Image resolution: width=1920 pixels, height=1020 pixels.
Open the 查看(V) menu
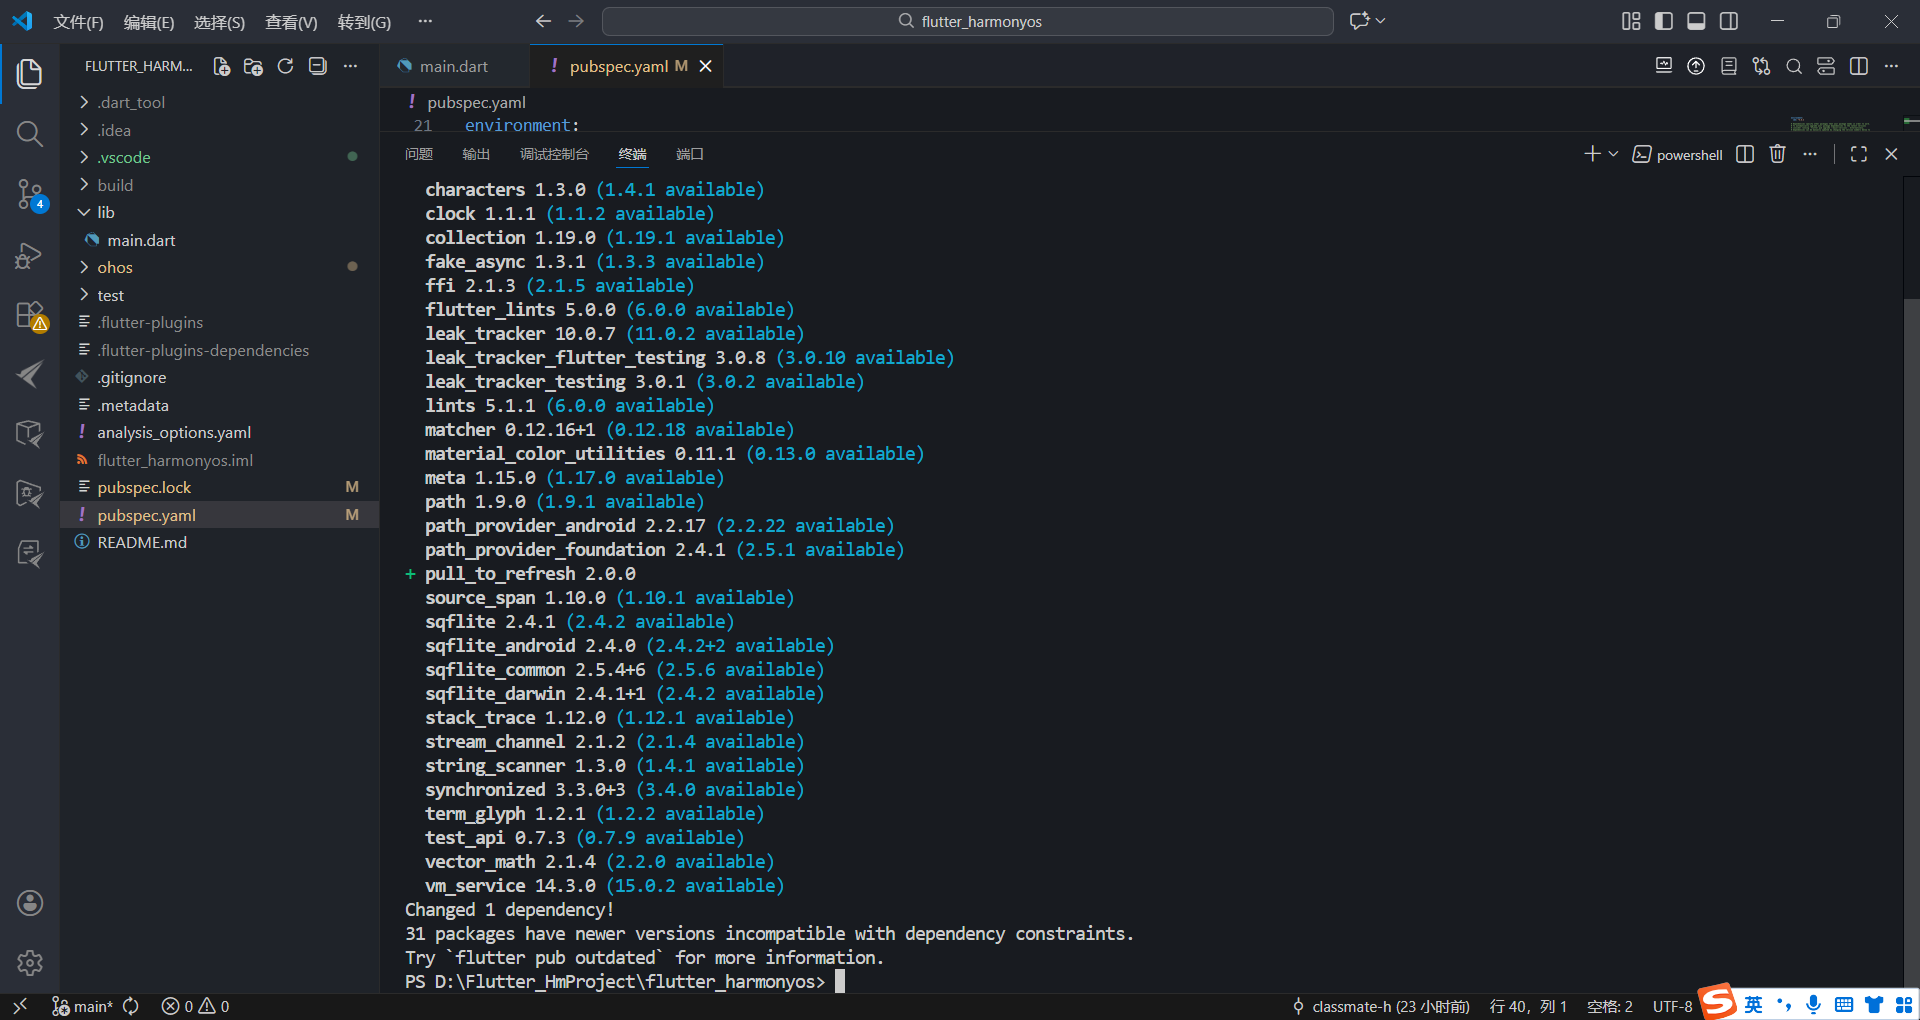291,22
